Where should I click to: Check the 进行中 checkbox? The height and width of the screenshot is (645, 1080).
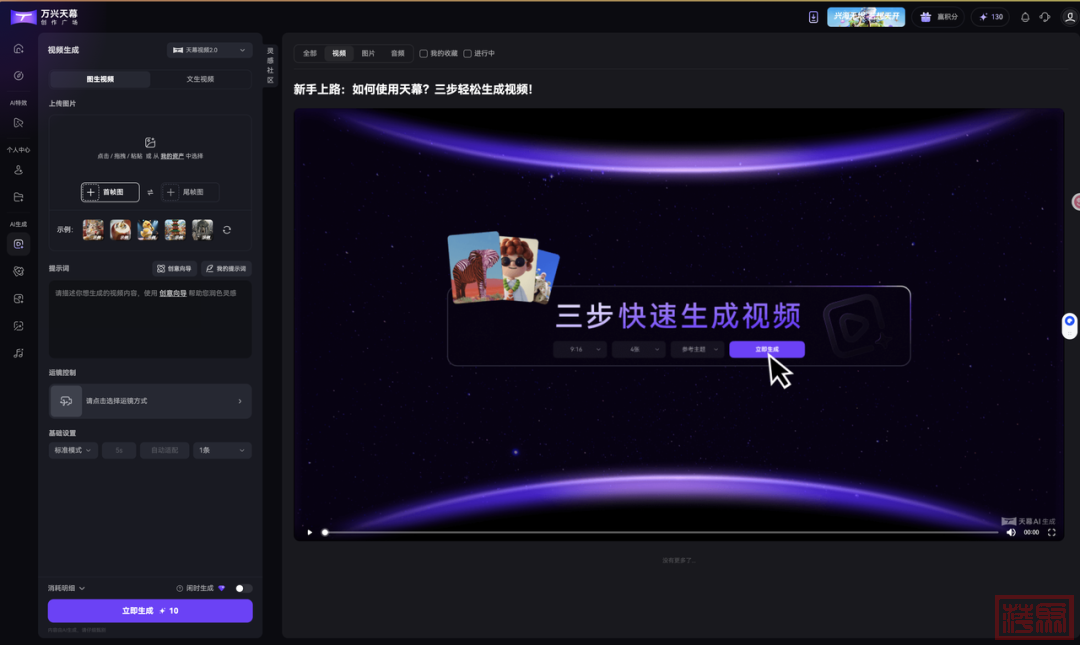[x=468, y=54]
